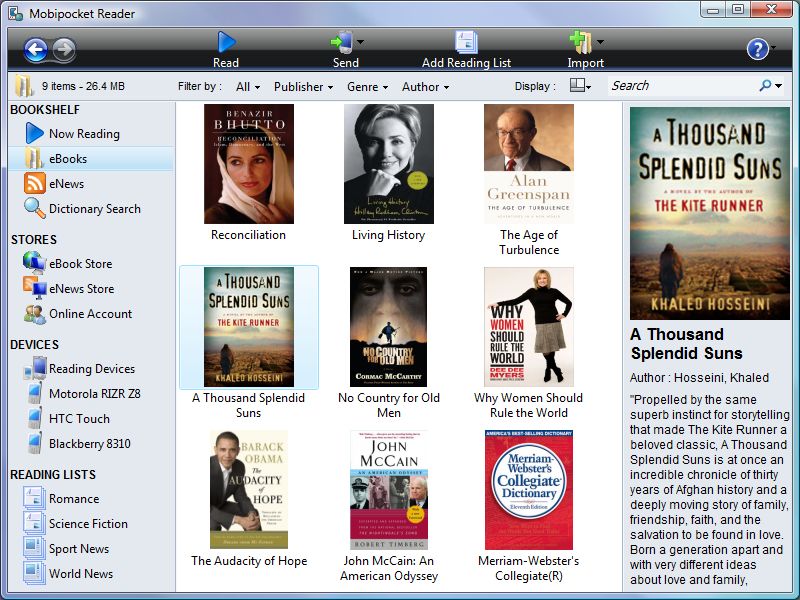The image size is (800, 600).
Task: Go to the eNews Store
Action: [x=82, y=289]
